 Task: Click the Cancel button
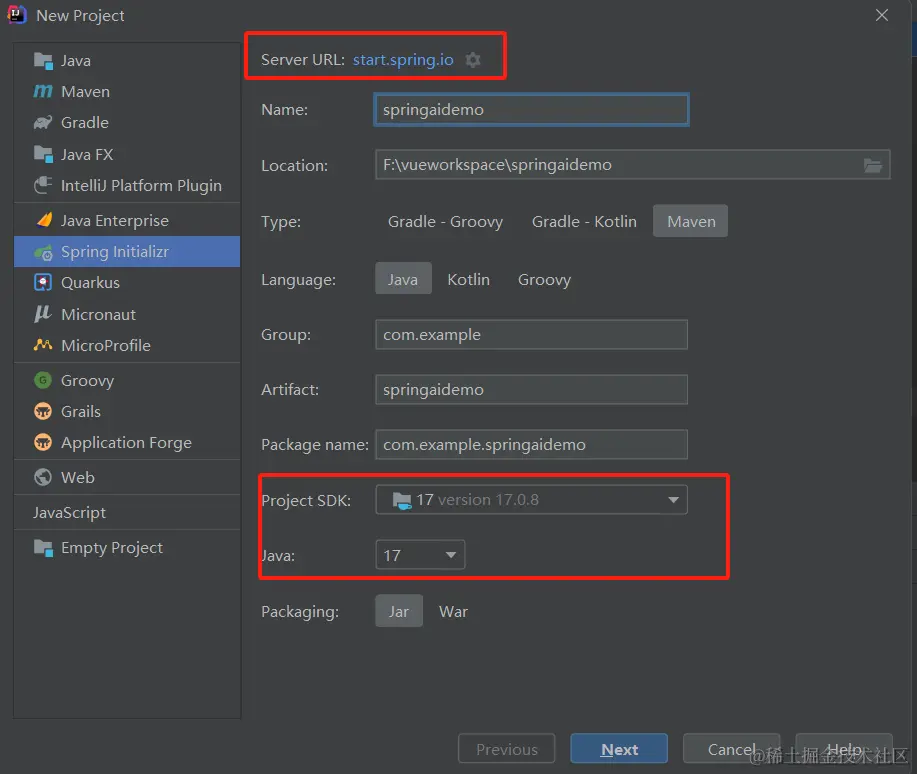731,748
